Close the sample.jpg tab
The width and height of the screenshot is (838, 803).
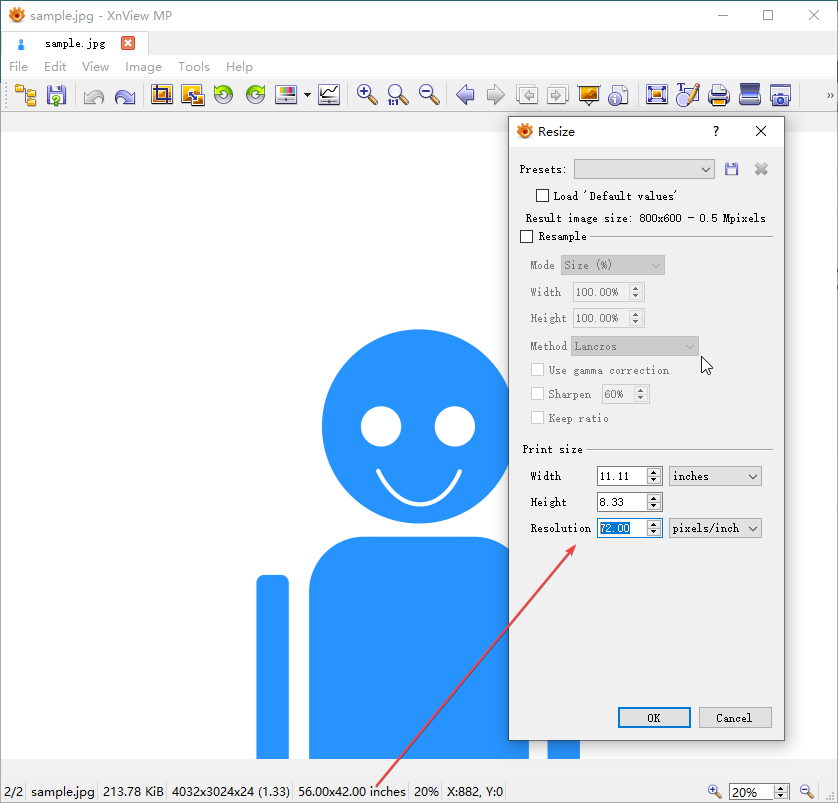(x=128, y=43)
